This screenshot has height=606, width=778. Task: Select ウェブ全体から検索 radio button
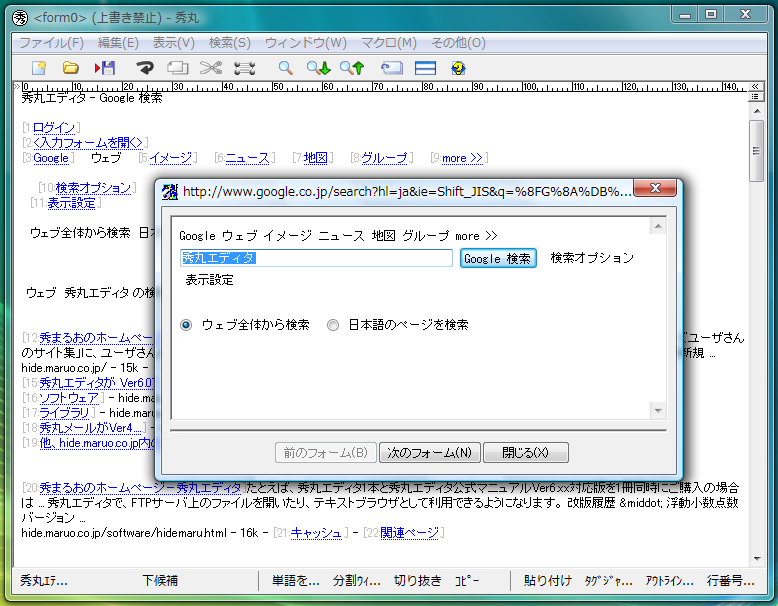(186, 325)
